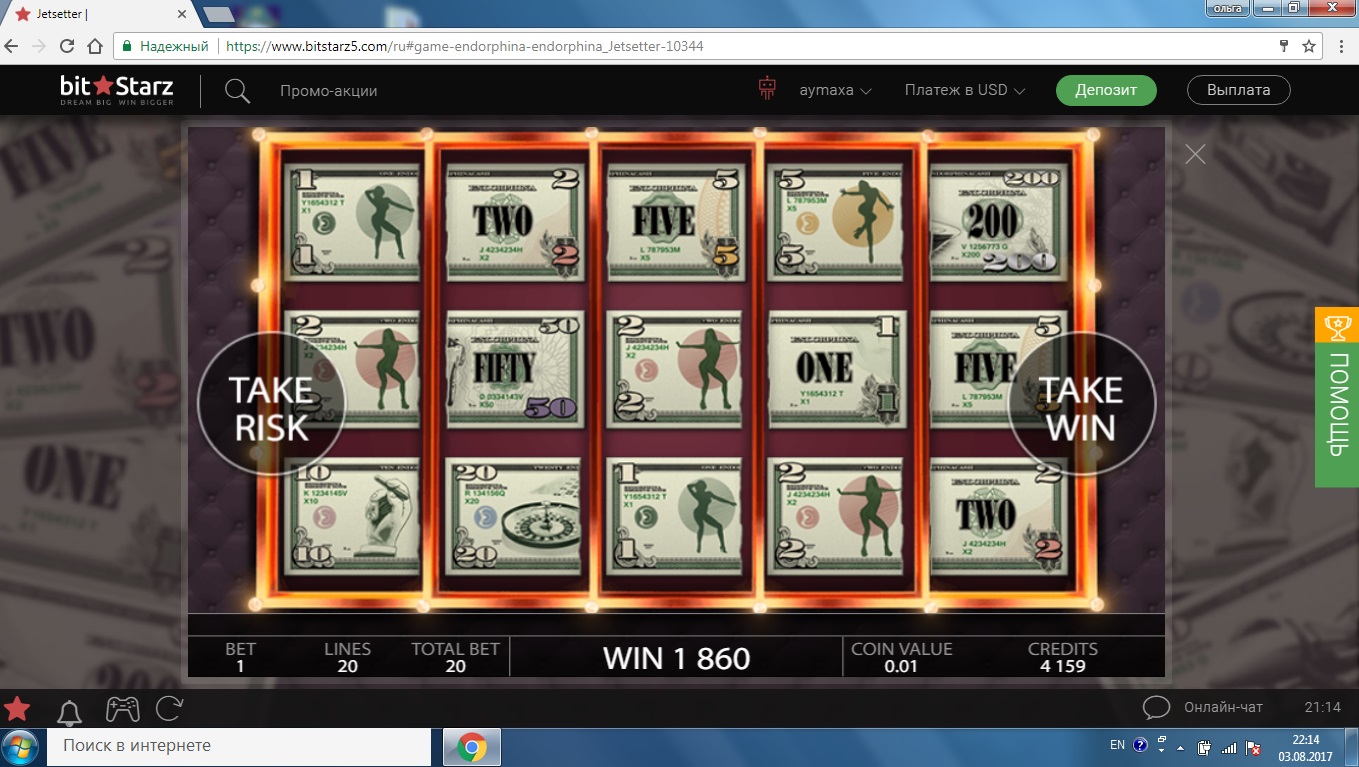Open the Выплата withdrawal page
Screen dimensions: 1359x767
[1238, 90]
